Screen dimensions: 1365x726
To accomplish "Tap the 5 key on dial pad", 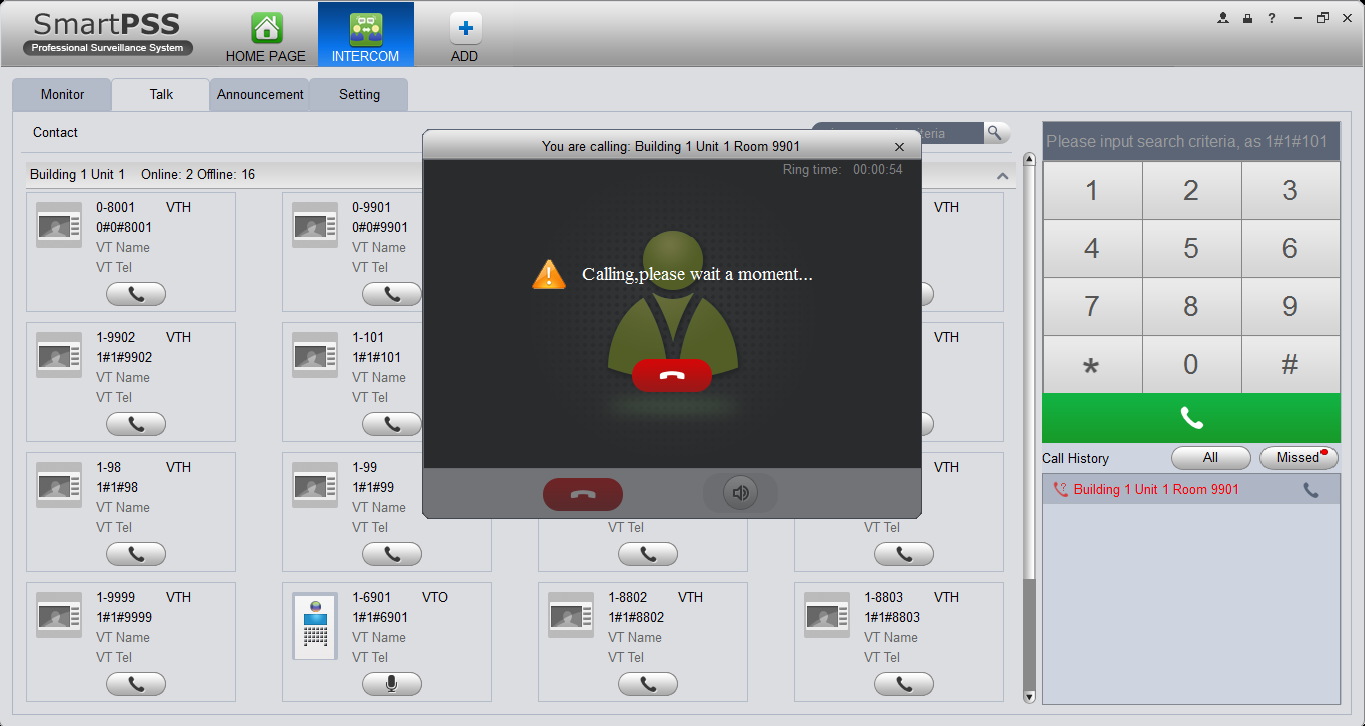I will tap(1191, 248).
